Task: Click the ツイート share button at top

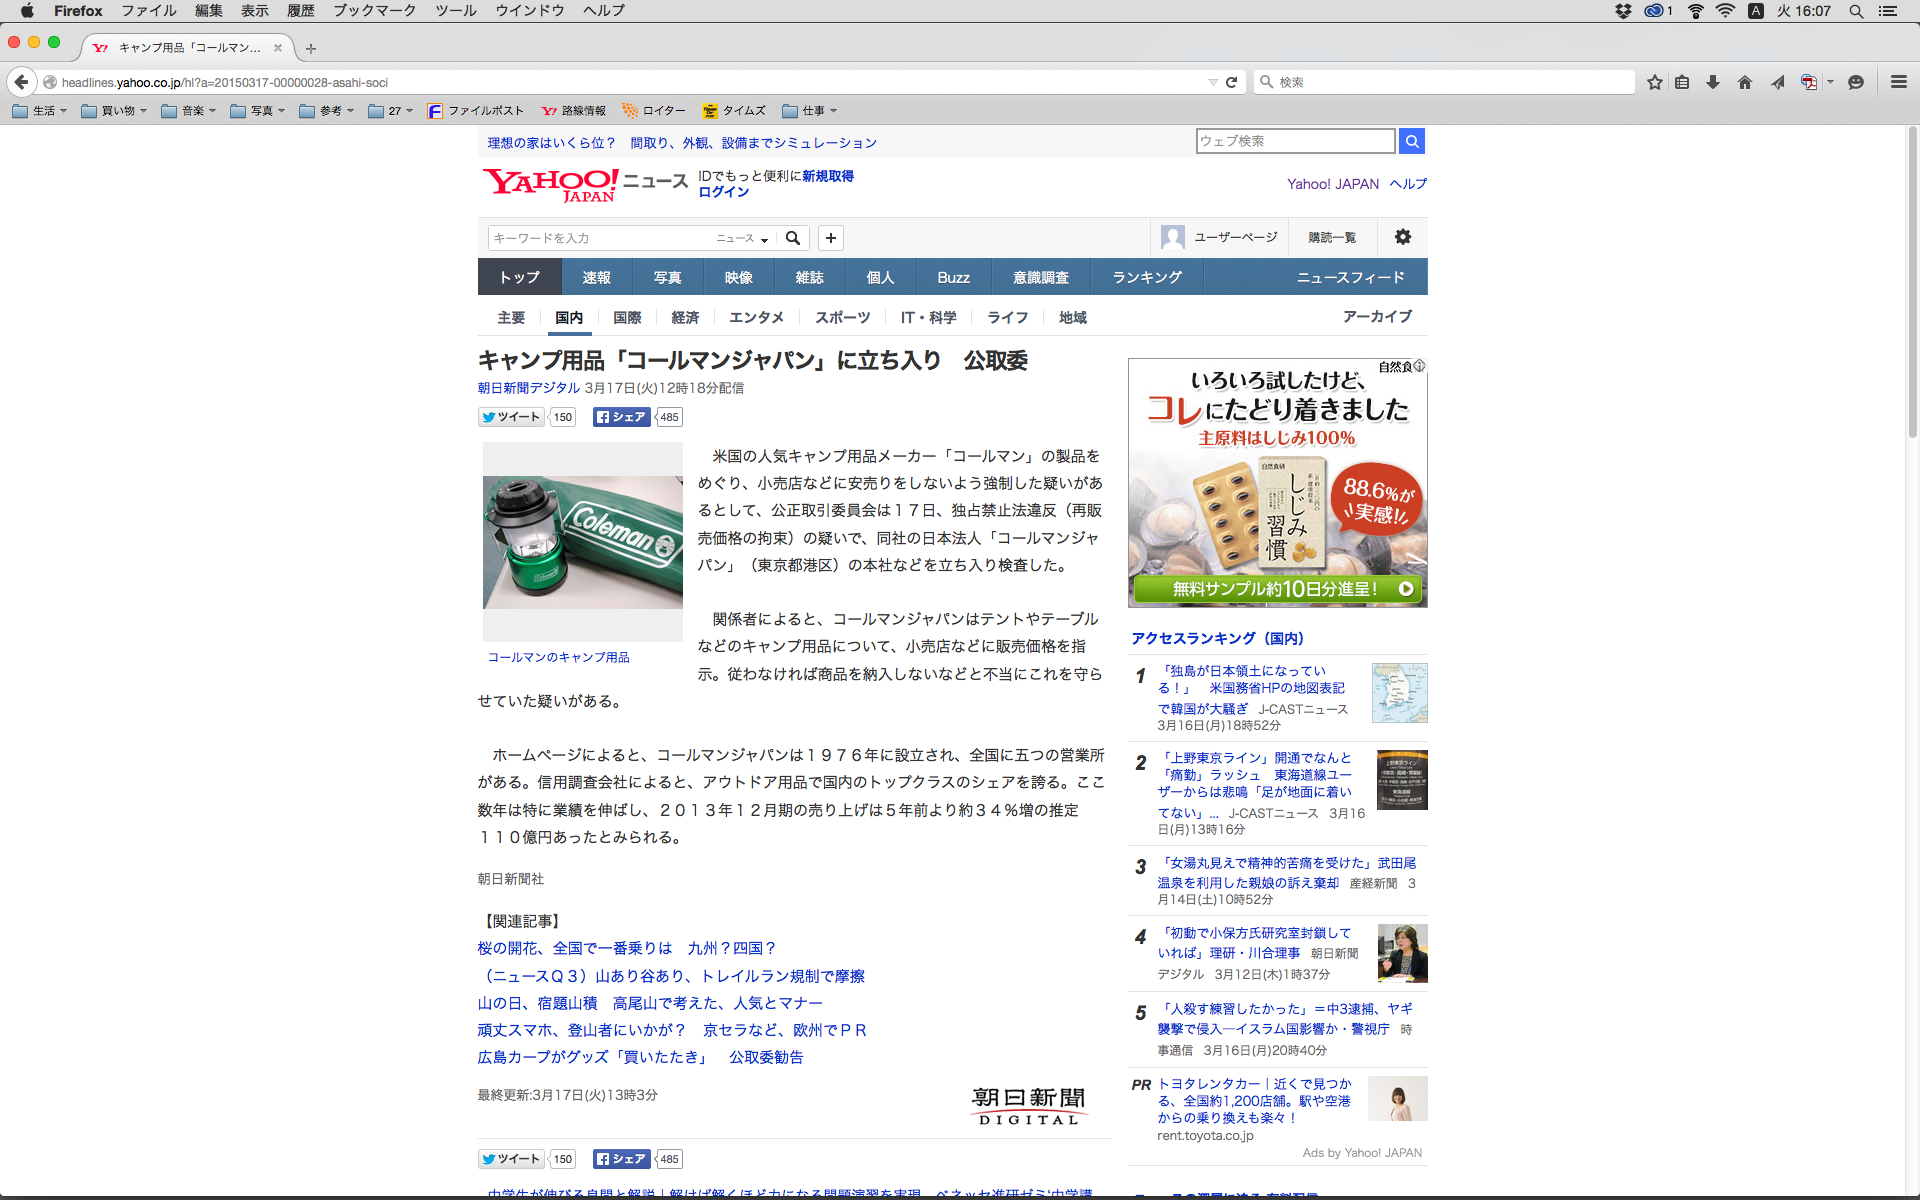Action: (x=511, y=417)
